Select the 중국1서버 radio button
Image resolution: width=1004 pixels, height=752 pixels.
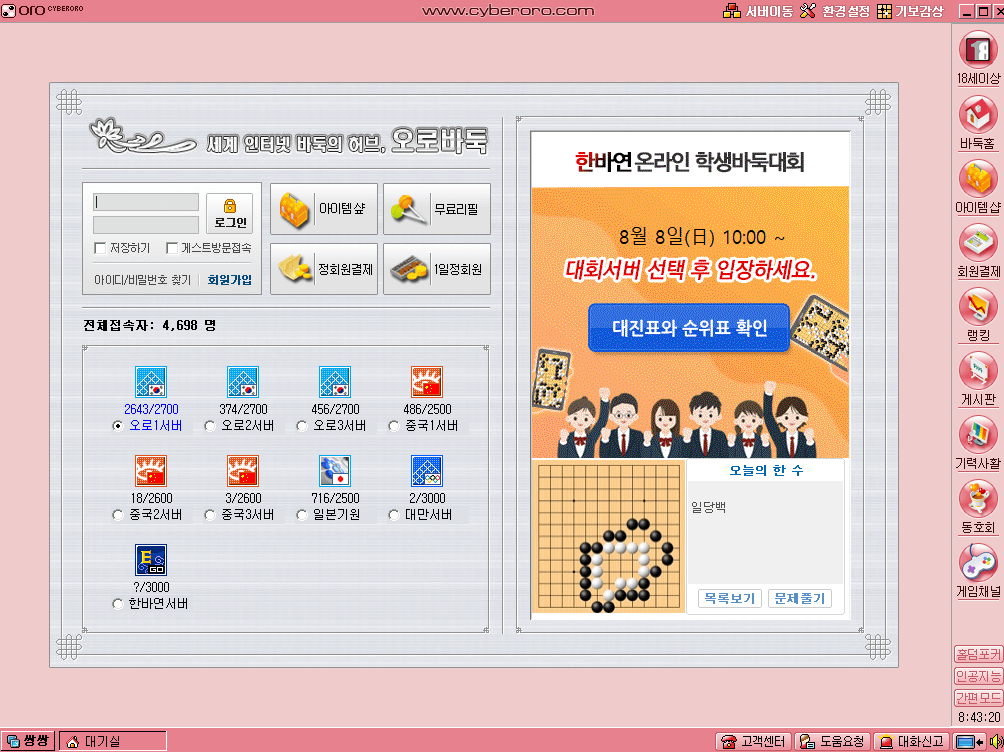coord(394,425)
